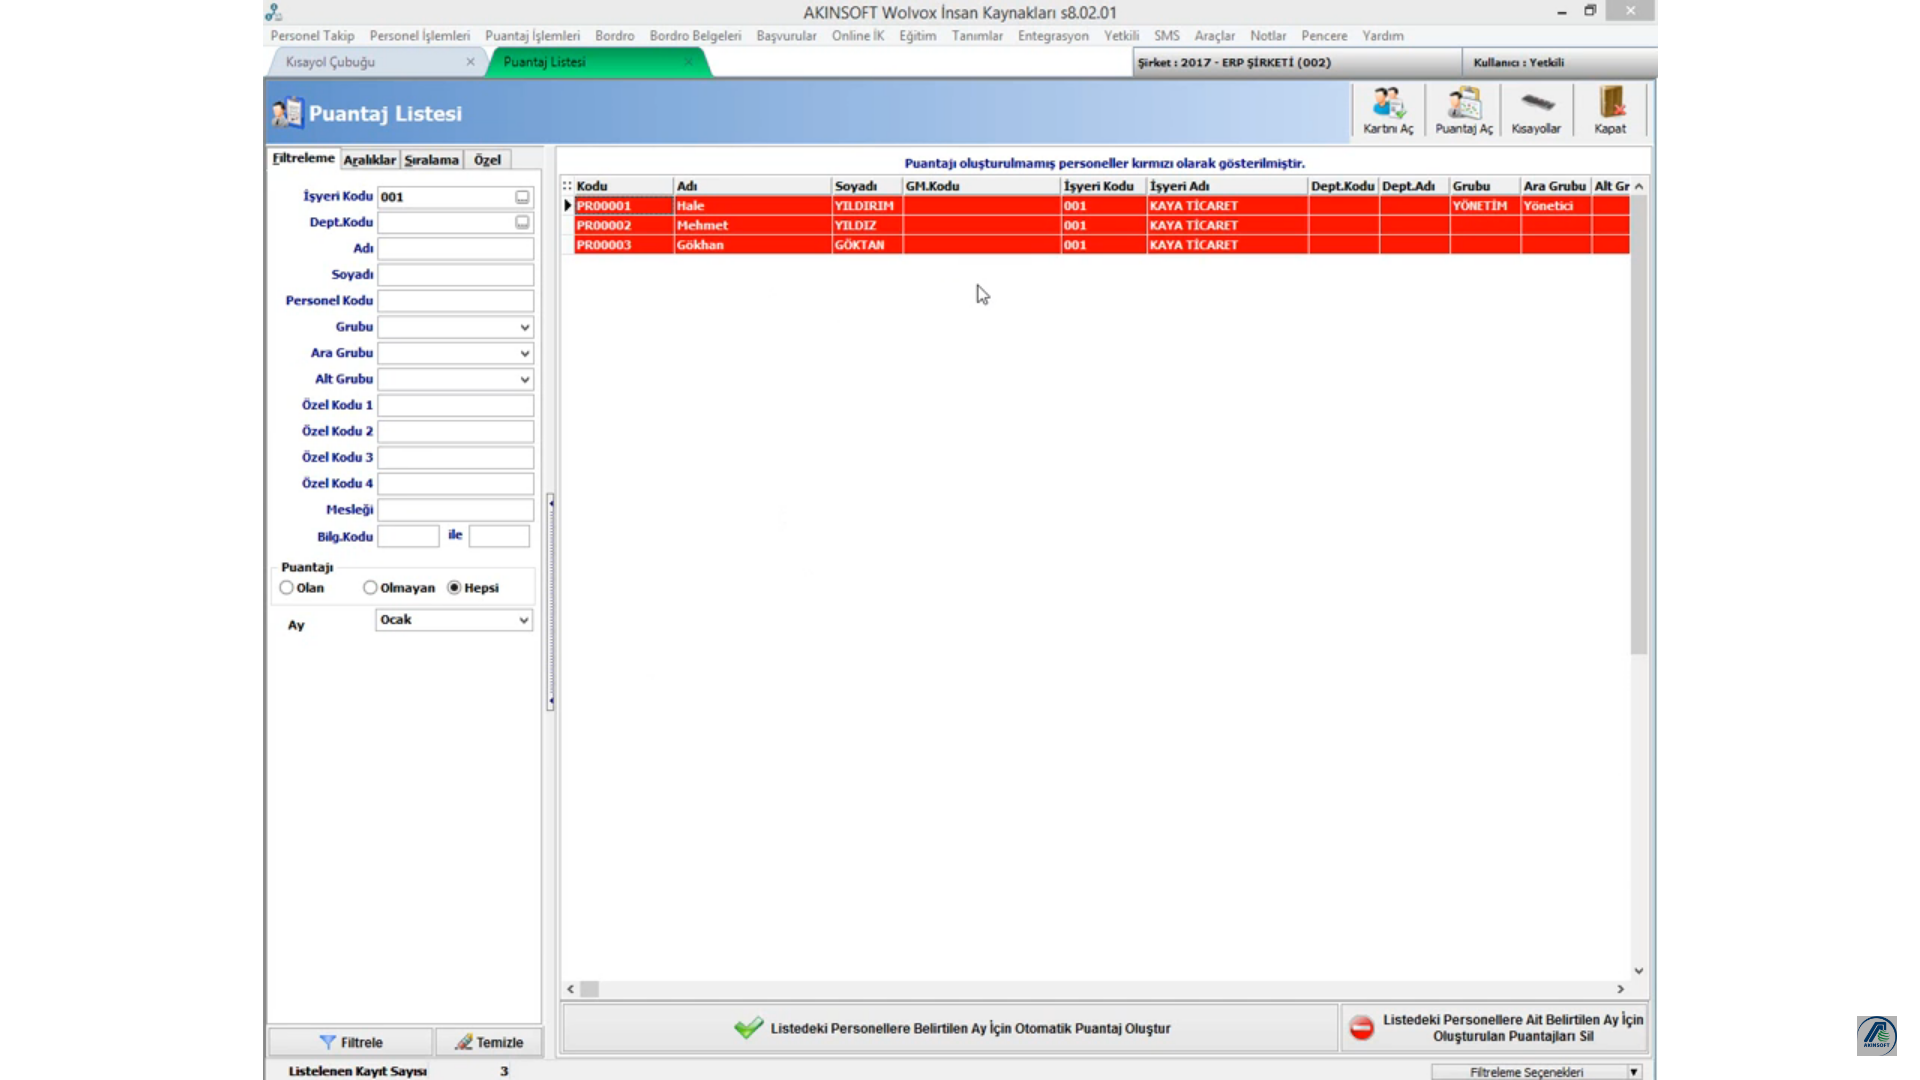Select the Filtreleme tab

[x=303, y=158]
